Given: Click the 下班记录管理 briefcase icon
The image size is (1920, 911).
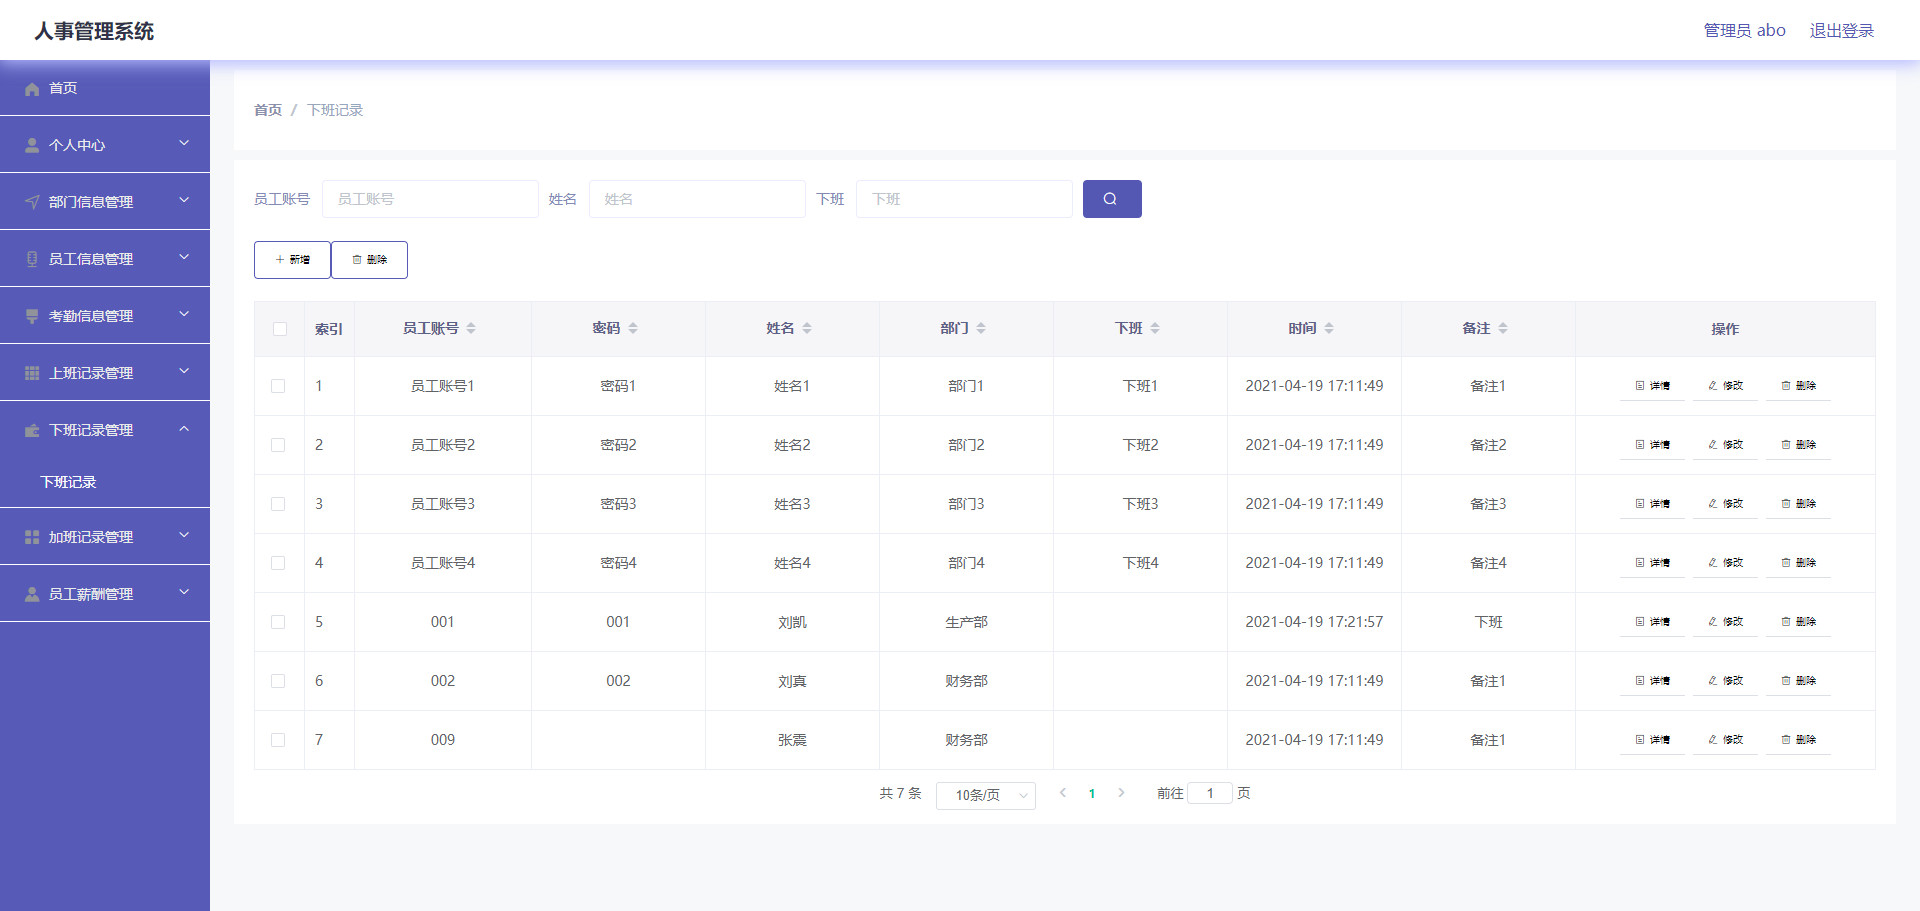Looking at the screenshot, I should pos(32,430).
